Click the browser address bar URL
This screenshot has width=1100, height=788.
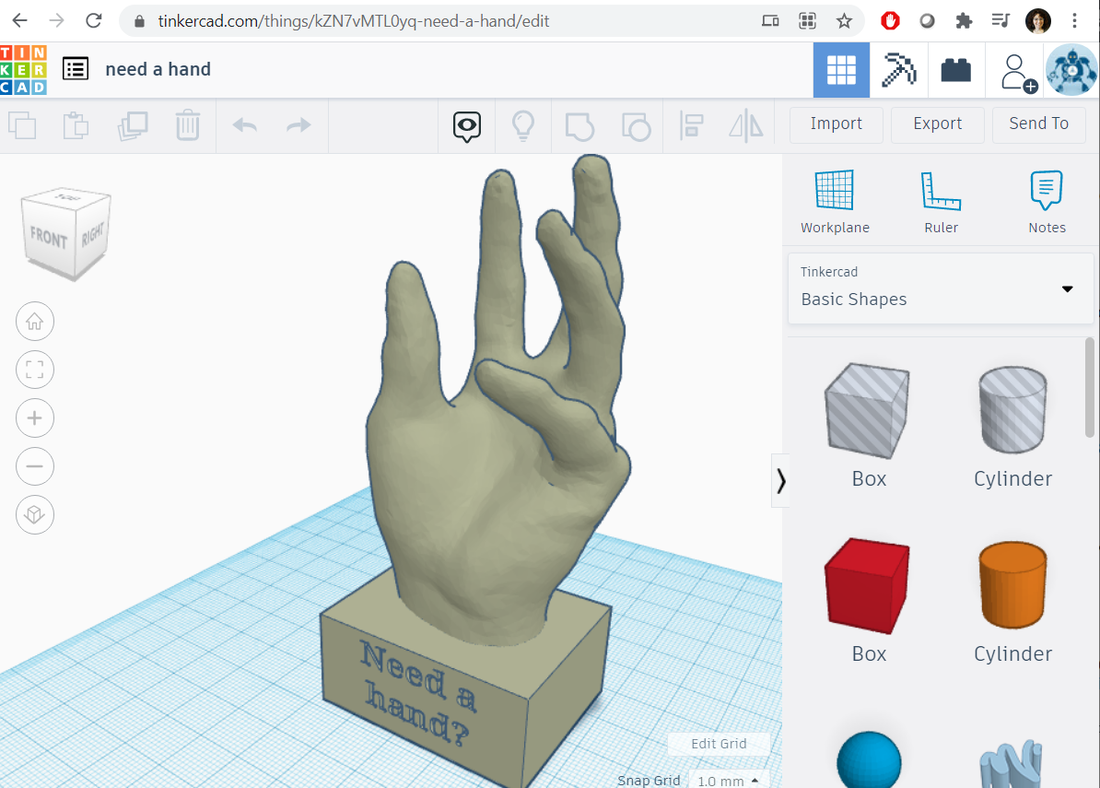tap(354, 21)
